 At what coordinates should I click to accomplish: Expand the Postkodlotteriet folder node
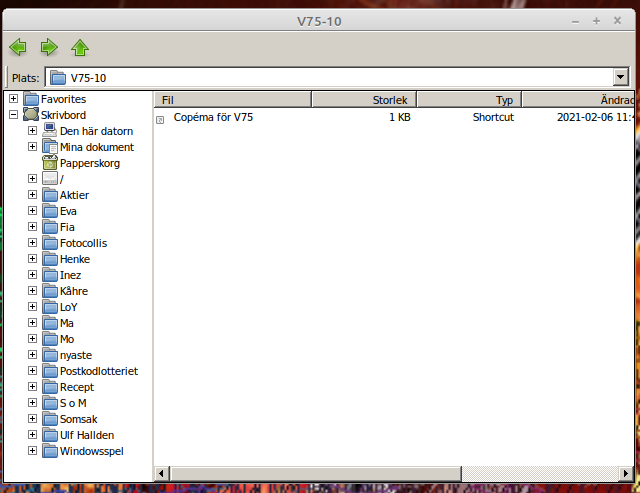(x=33, y=371)
